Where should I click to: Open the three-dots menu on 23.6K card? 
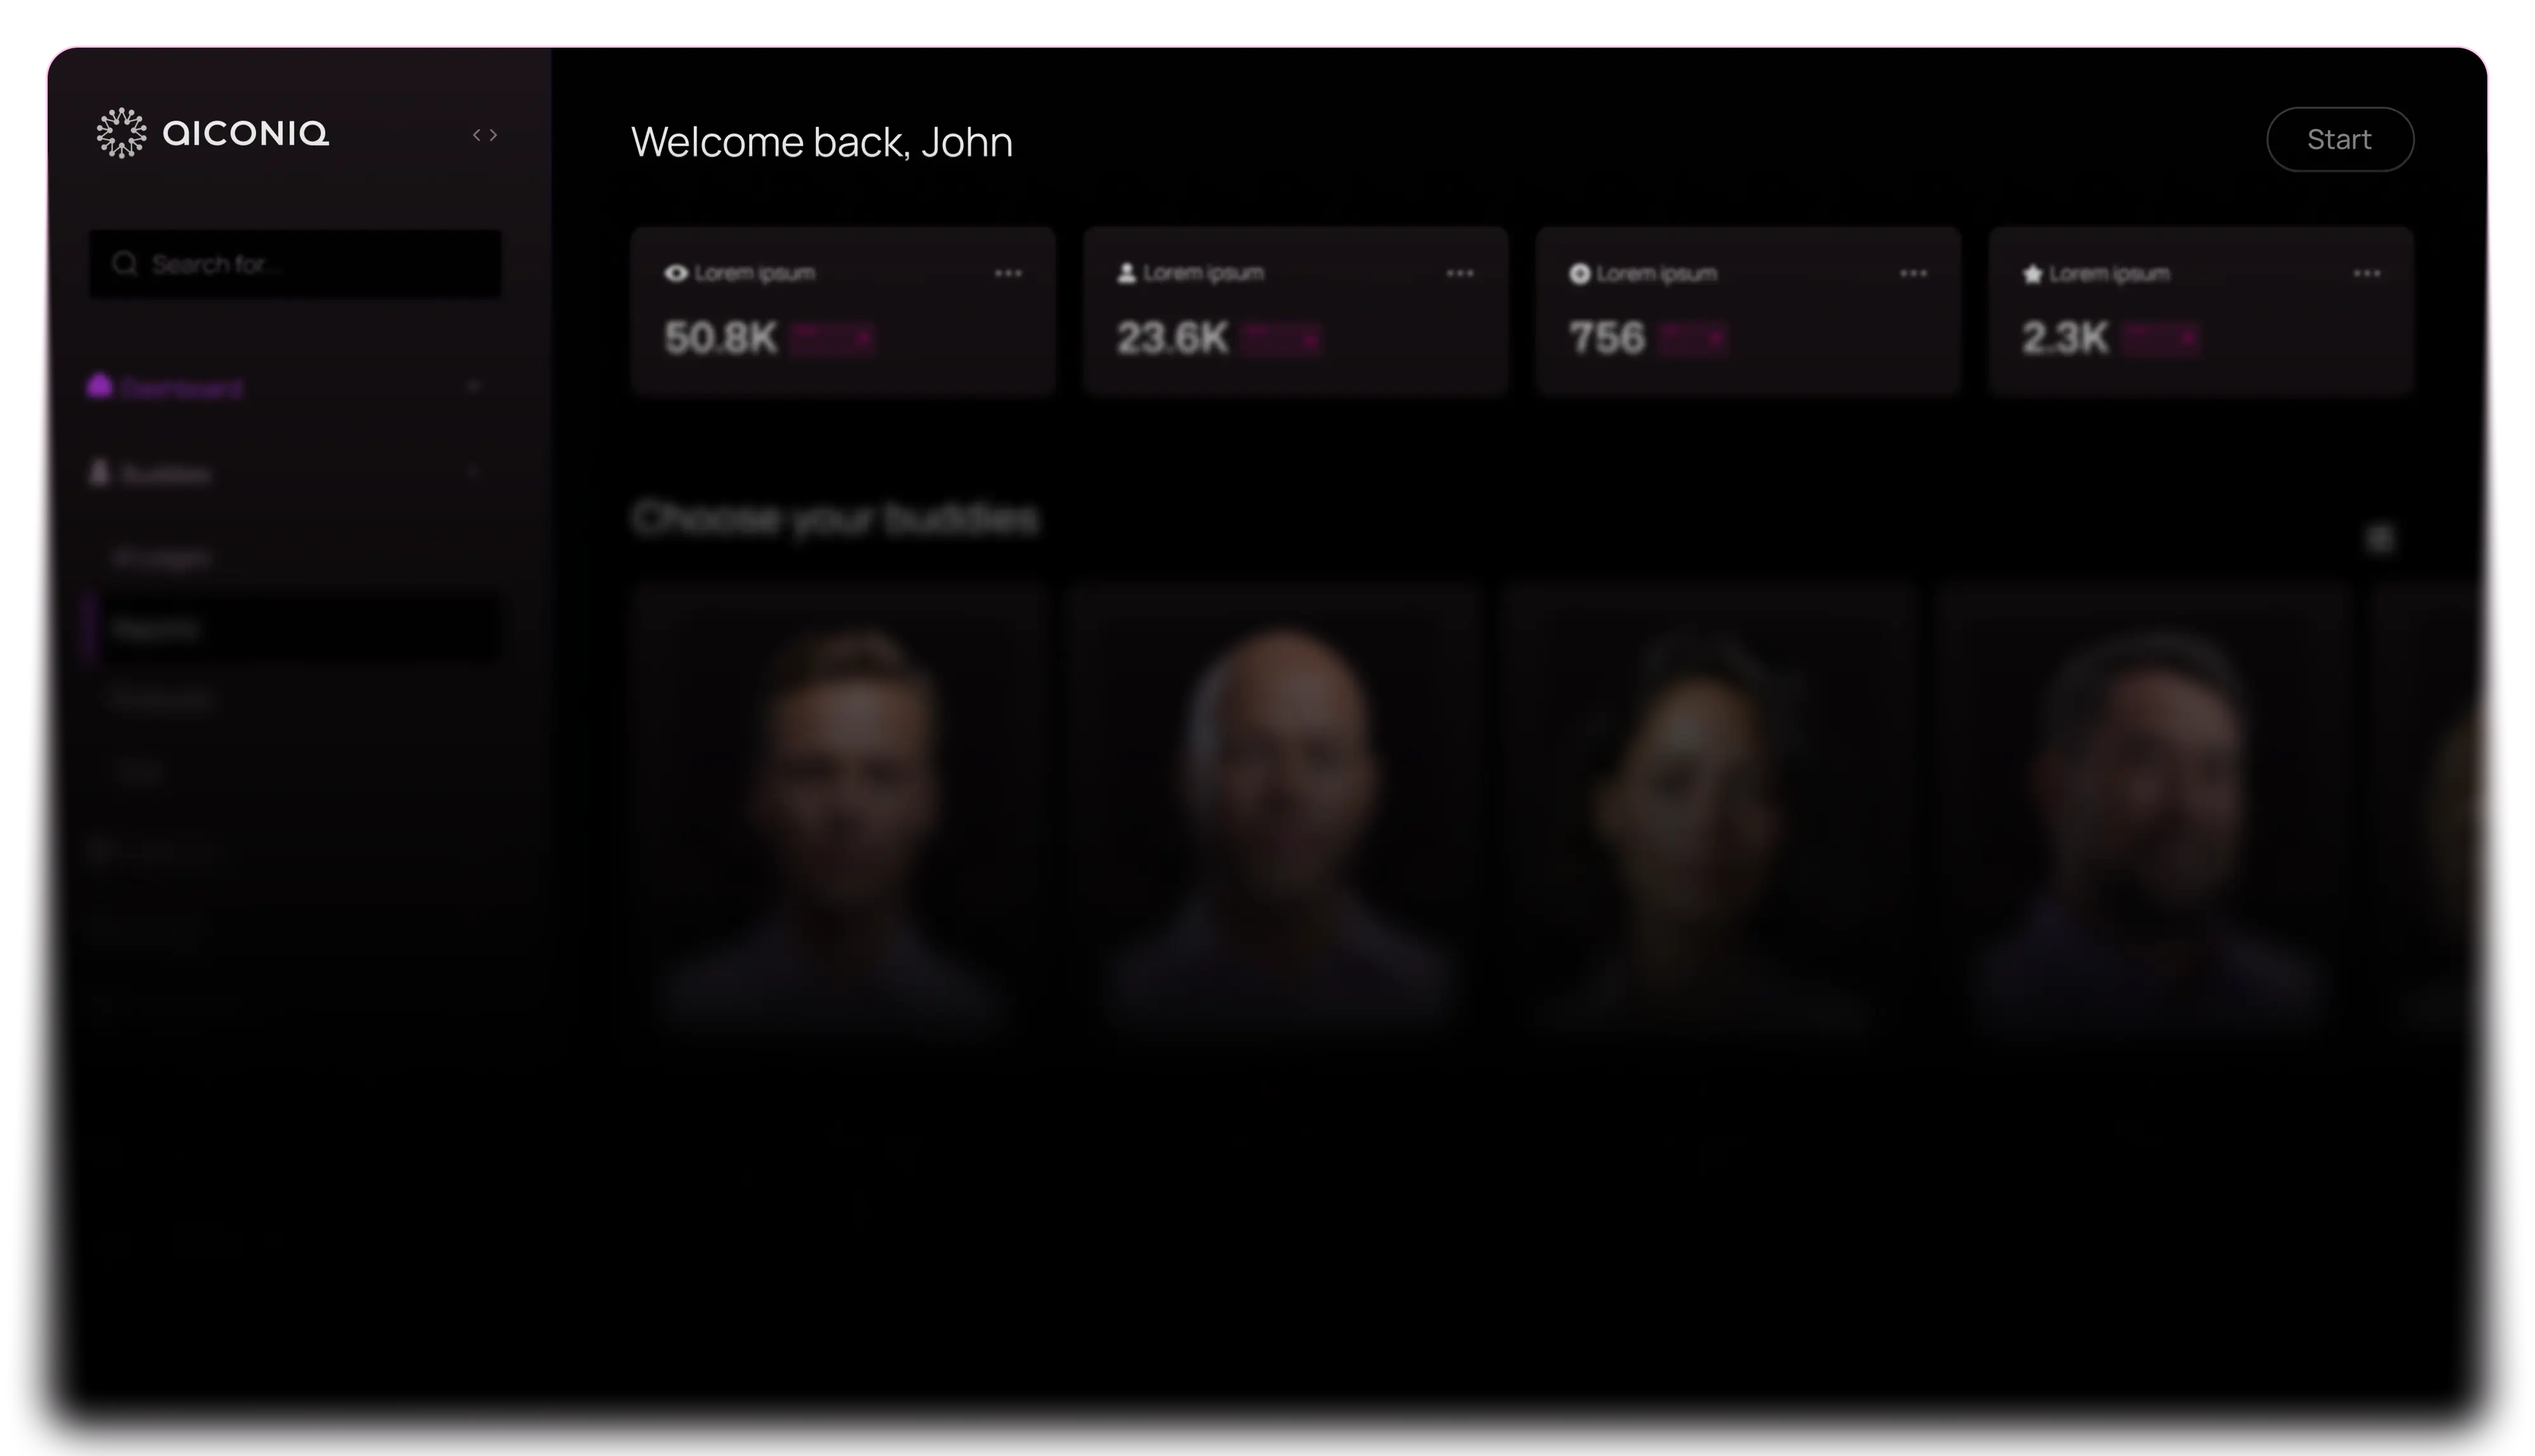1460,273
